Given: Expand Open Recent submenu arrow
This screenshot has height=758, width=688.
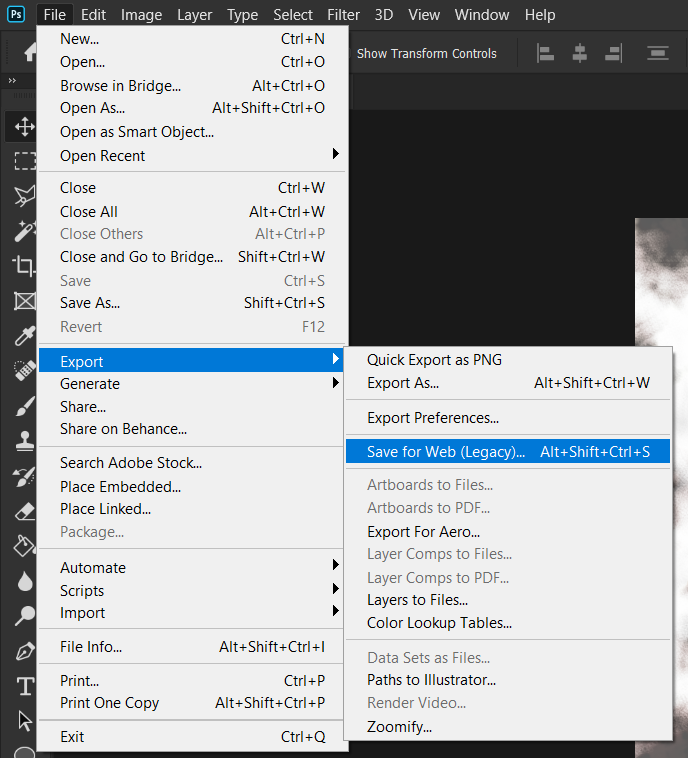Looking at the screenshot, I should click(x=336, y=154).
